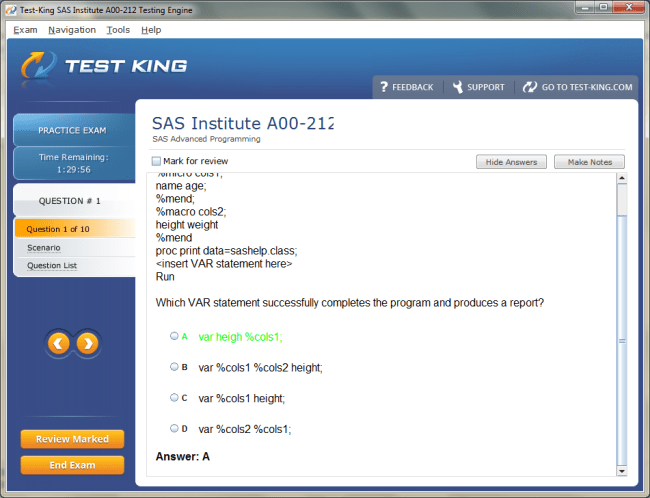
Task: Click Review Marked button
Action: pyautogui.click(x=72, y=439)
